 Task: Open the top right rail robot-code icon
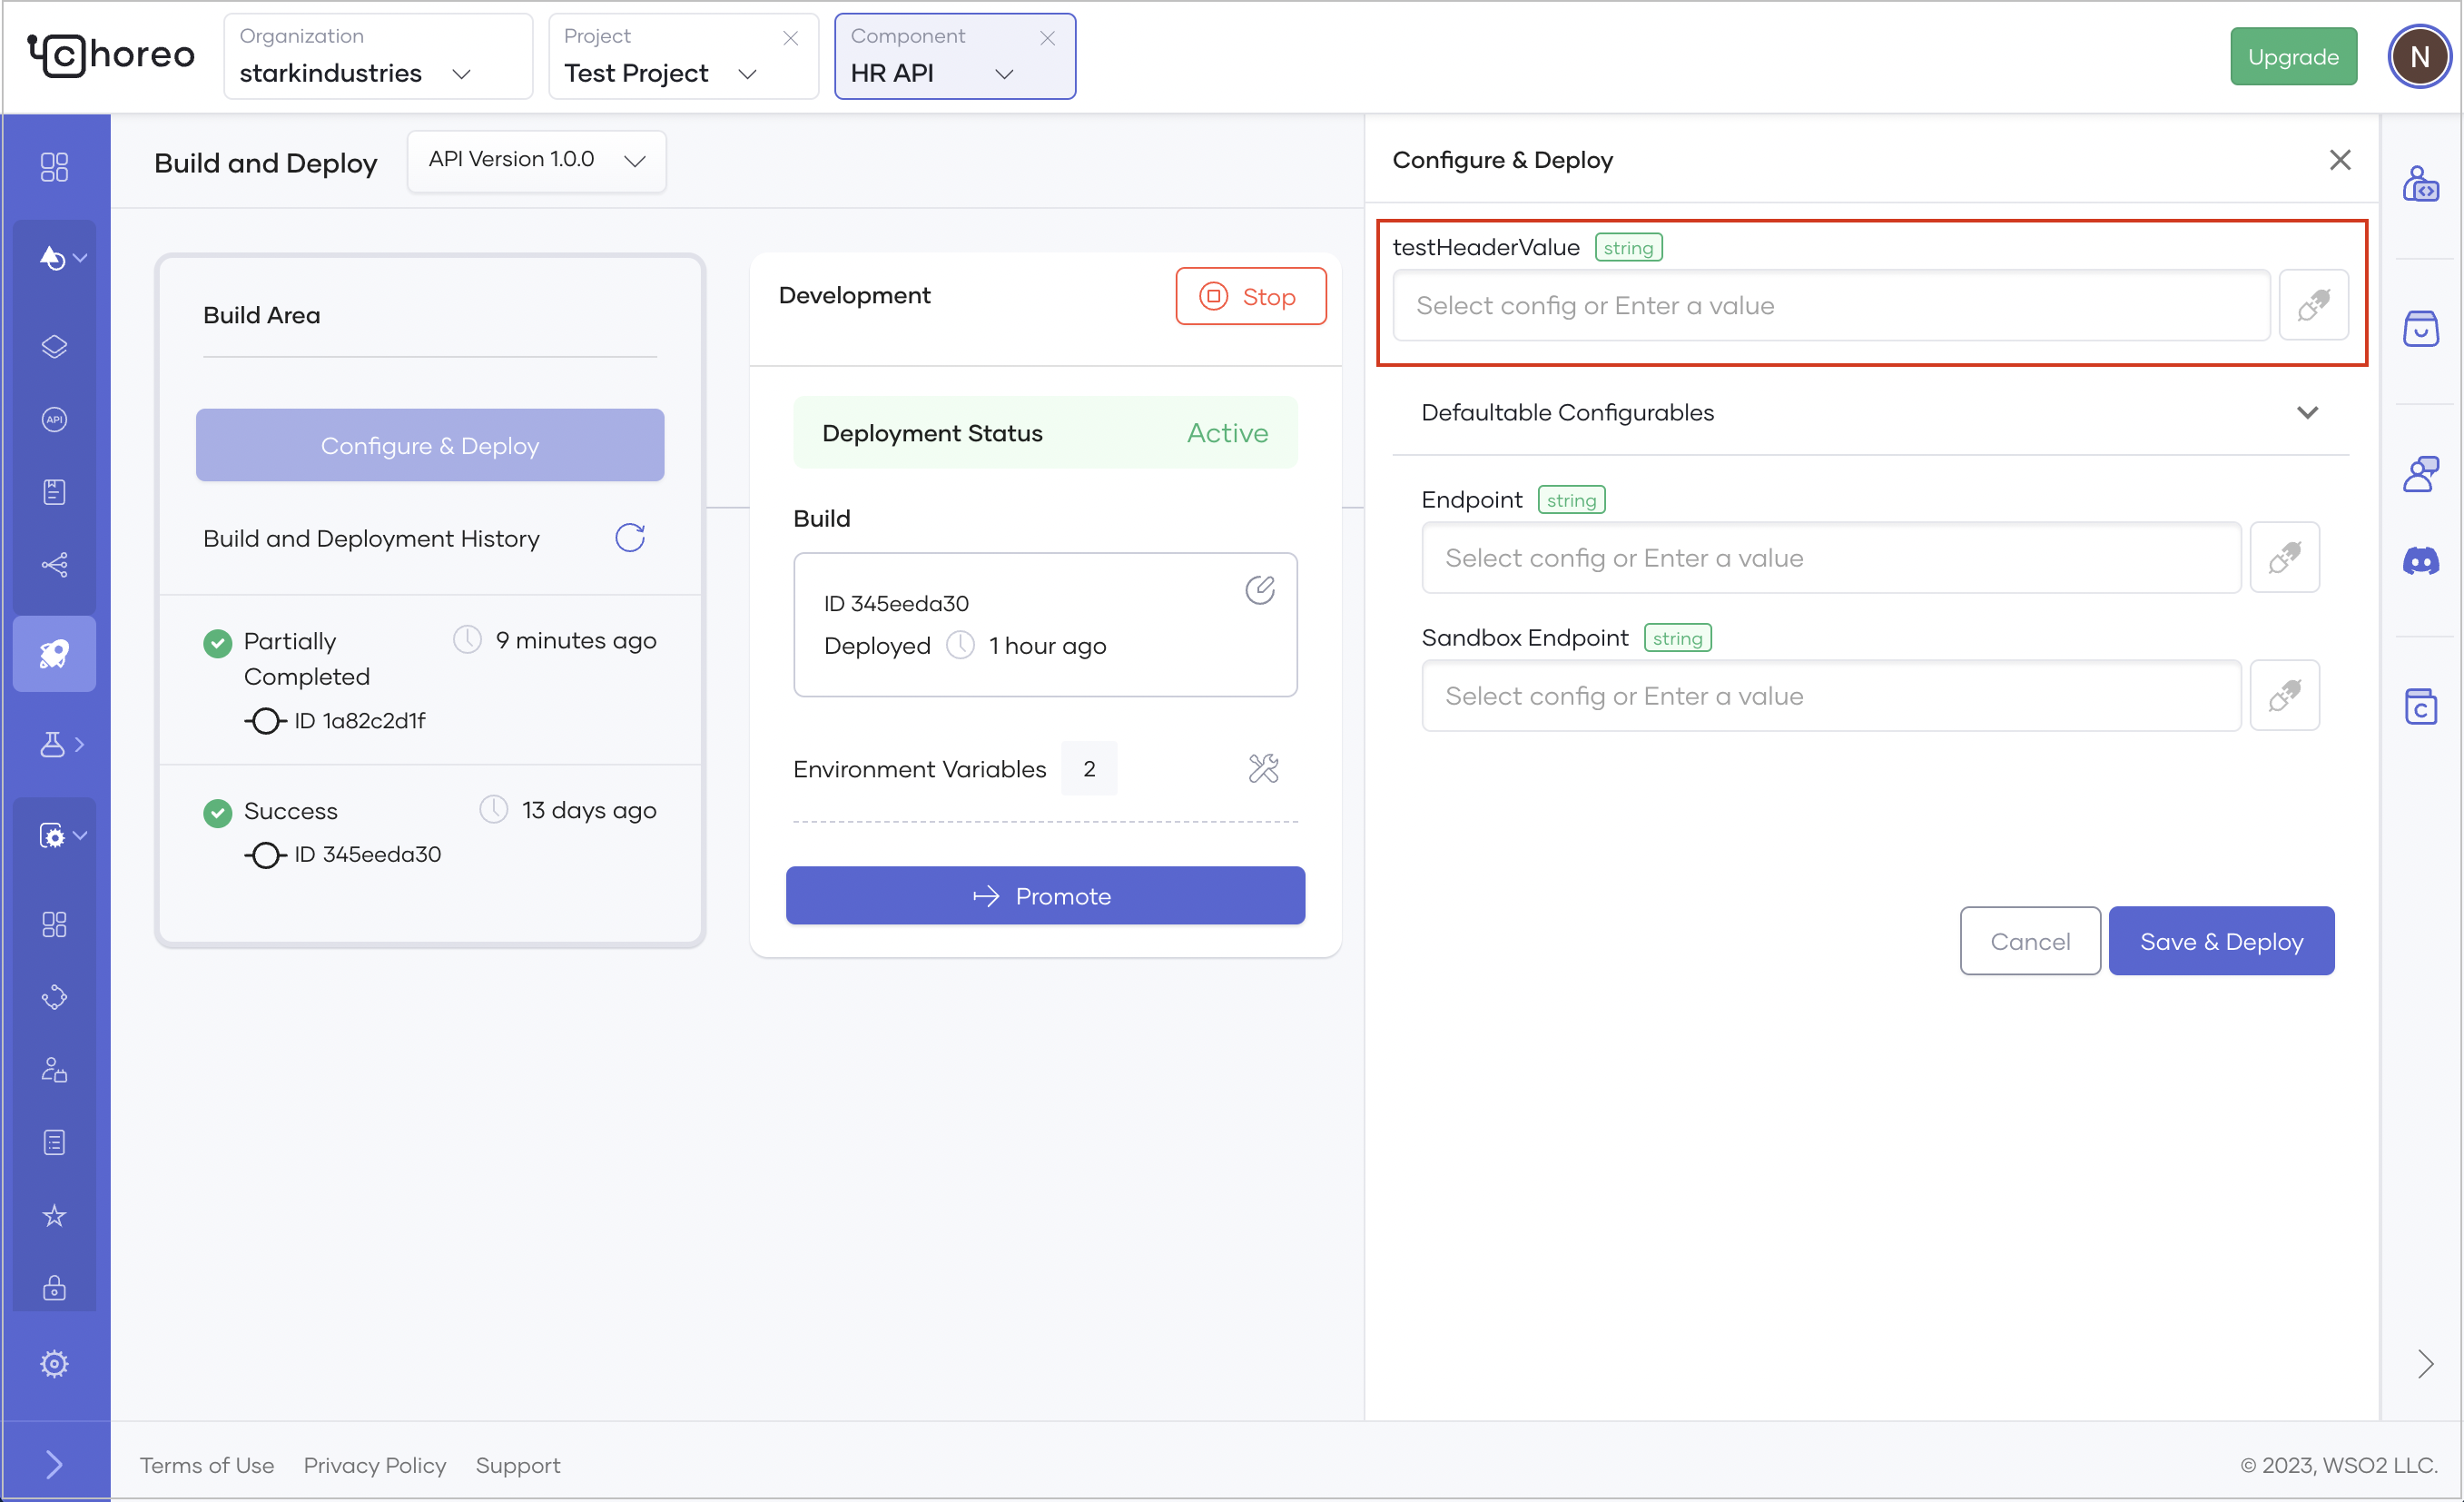(x=2421, y=184)
